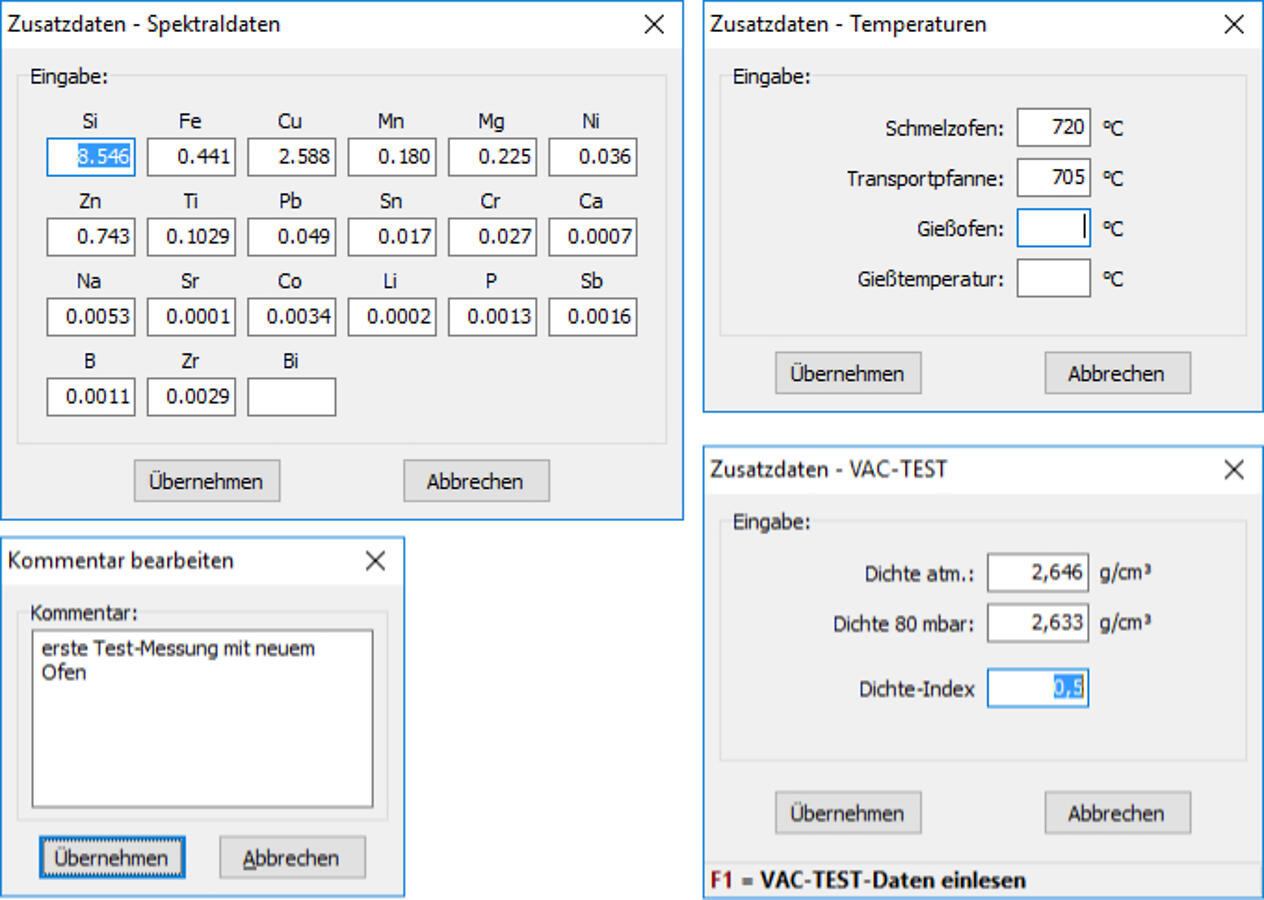Click the empty Bi input field
1264x900 pixels.
tap(291, 397)
